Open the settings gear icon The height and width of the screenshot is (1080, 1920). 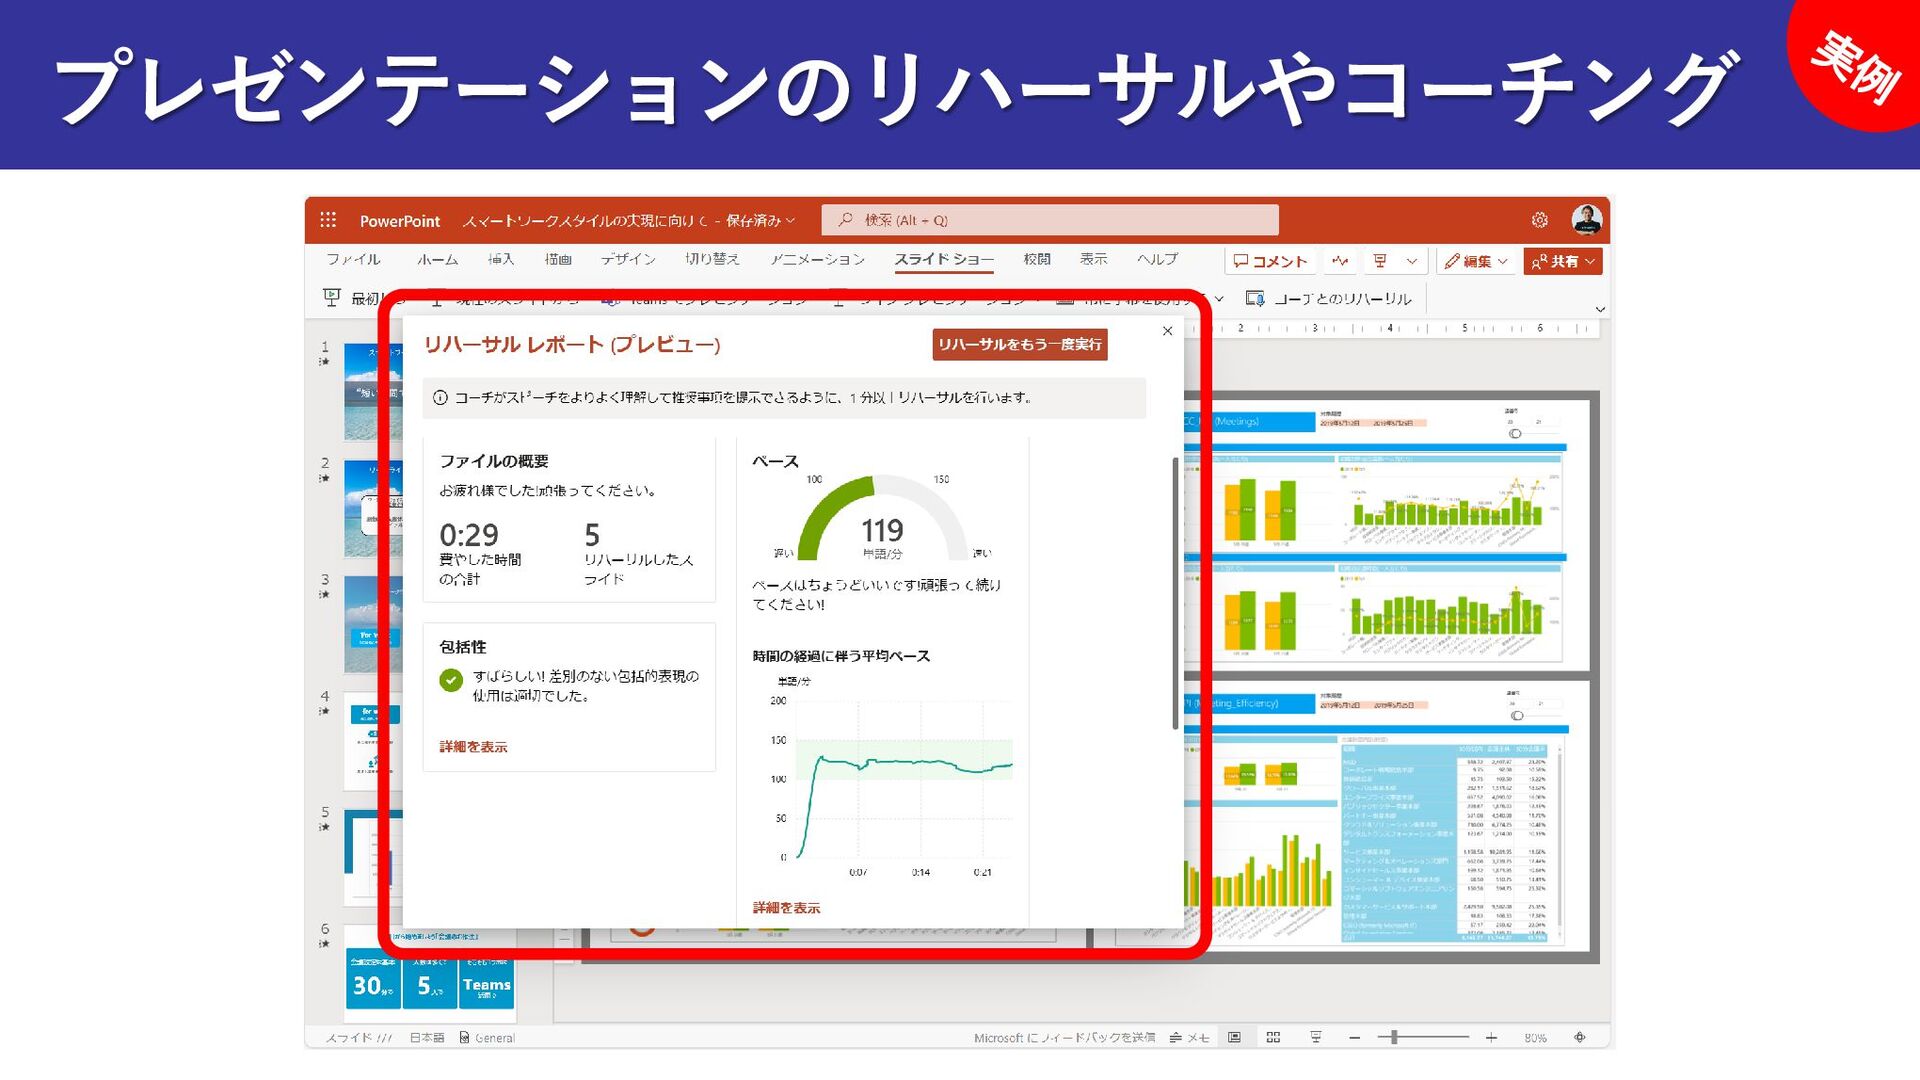click(1539, 220)
